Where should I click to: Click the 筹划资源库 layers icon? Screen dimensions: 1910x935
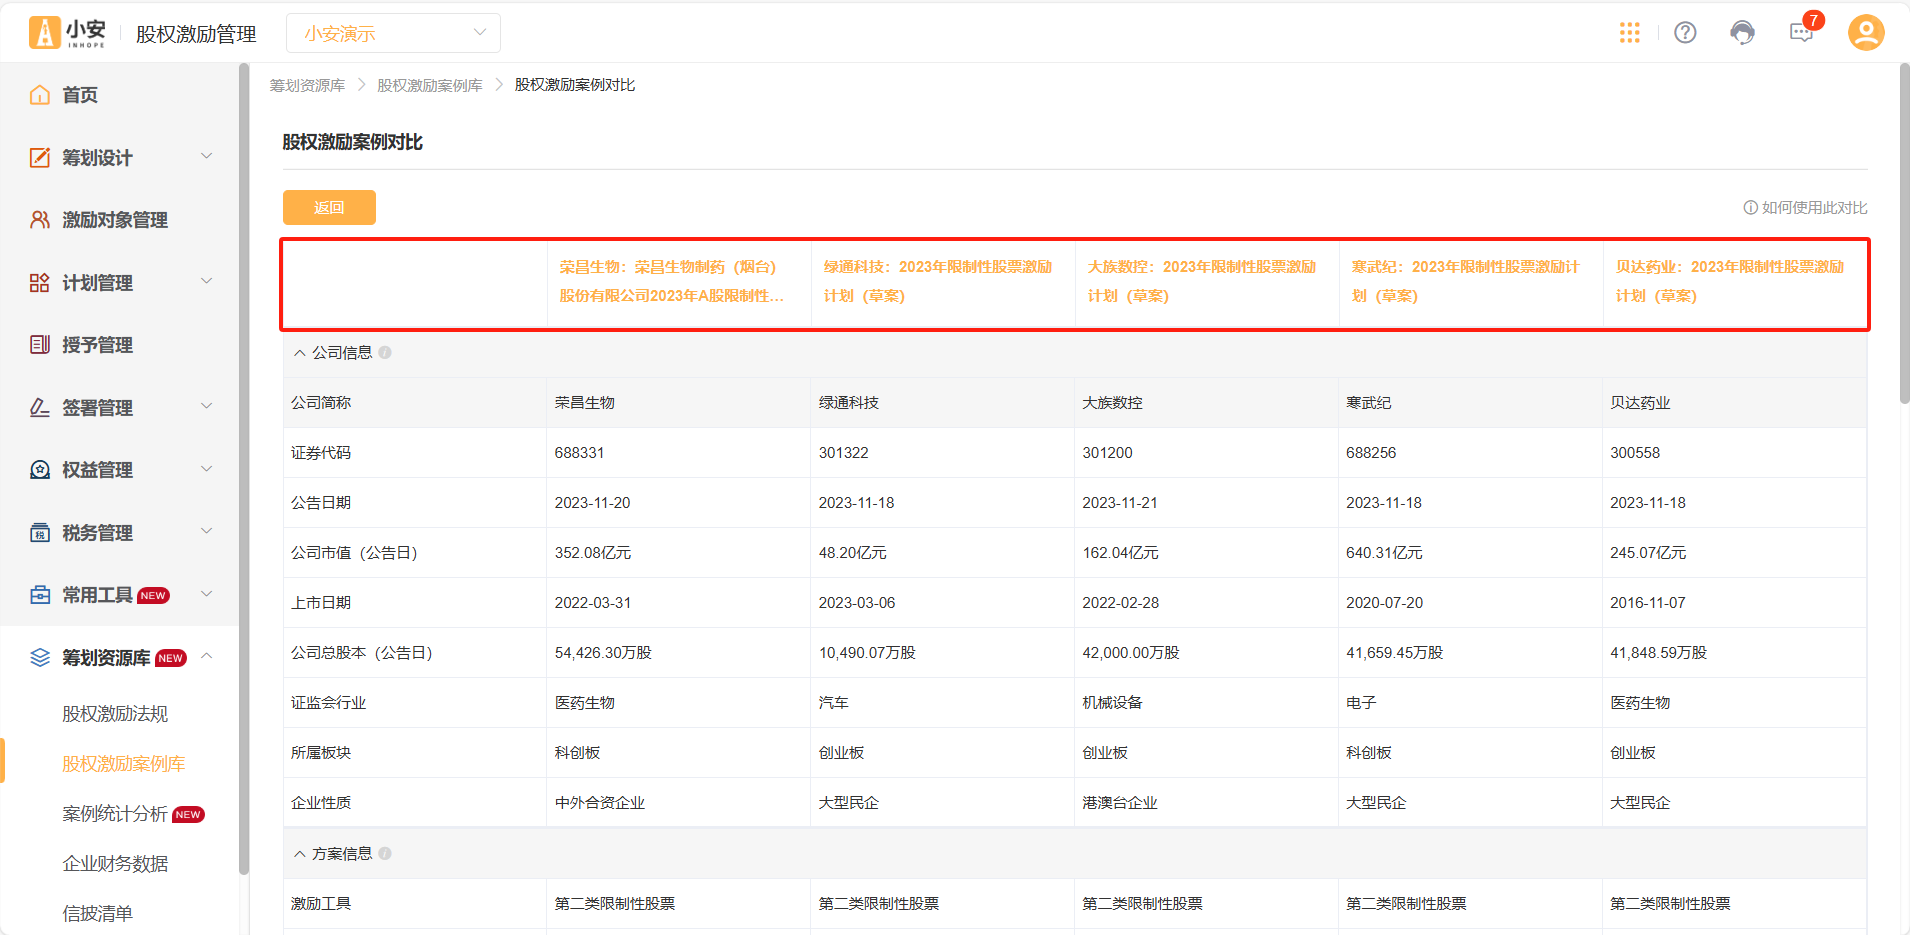click(x=40, y=657)
